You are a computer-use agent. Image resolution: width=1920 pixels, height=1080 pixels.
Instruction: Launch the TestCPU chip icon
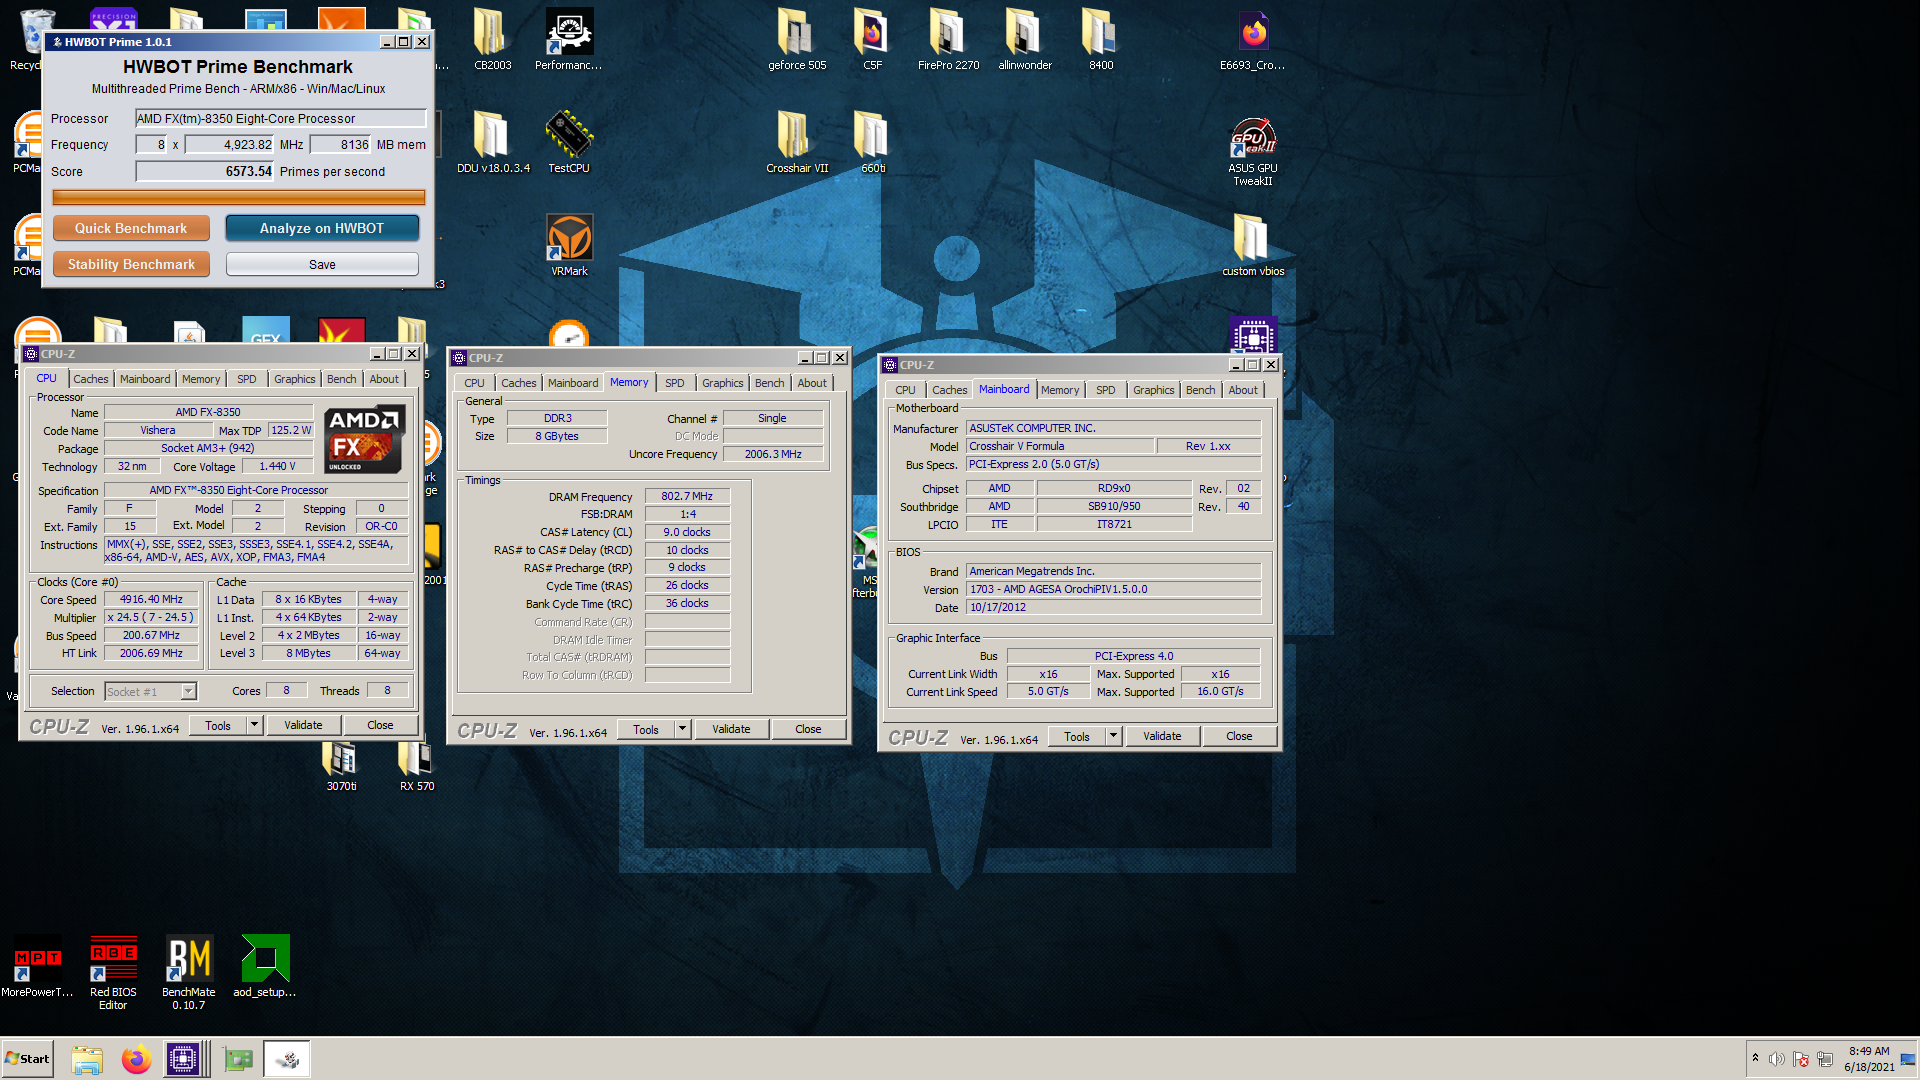(x=569, y=142)
